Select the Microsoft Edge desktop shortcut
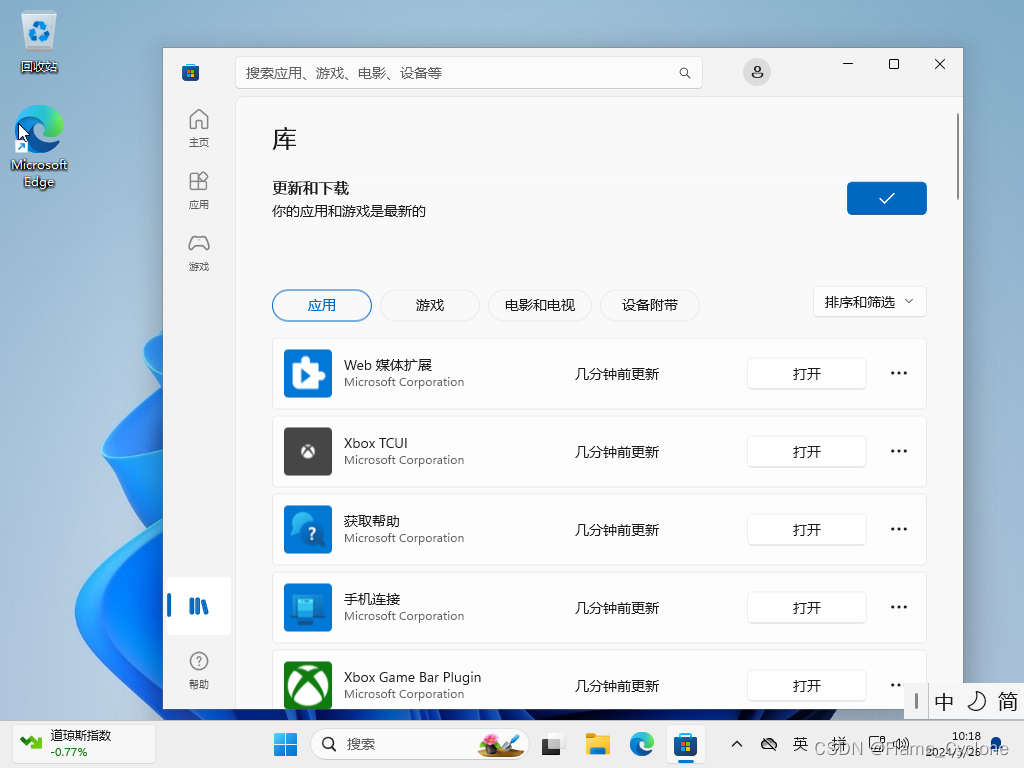1024x768 pixels. (39, 146)
